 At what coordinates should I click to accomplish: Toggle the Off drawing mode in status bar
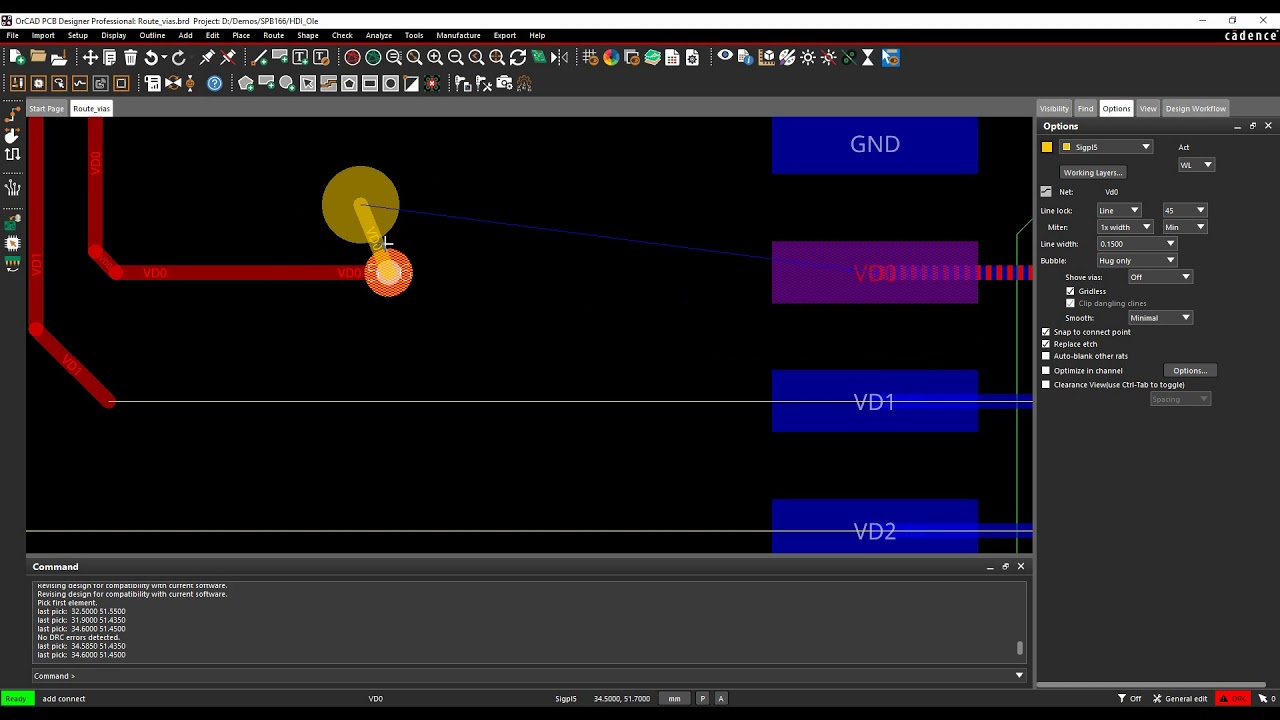coord(1129,699)
